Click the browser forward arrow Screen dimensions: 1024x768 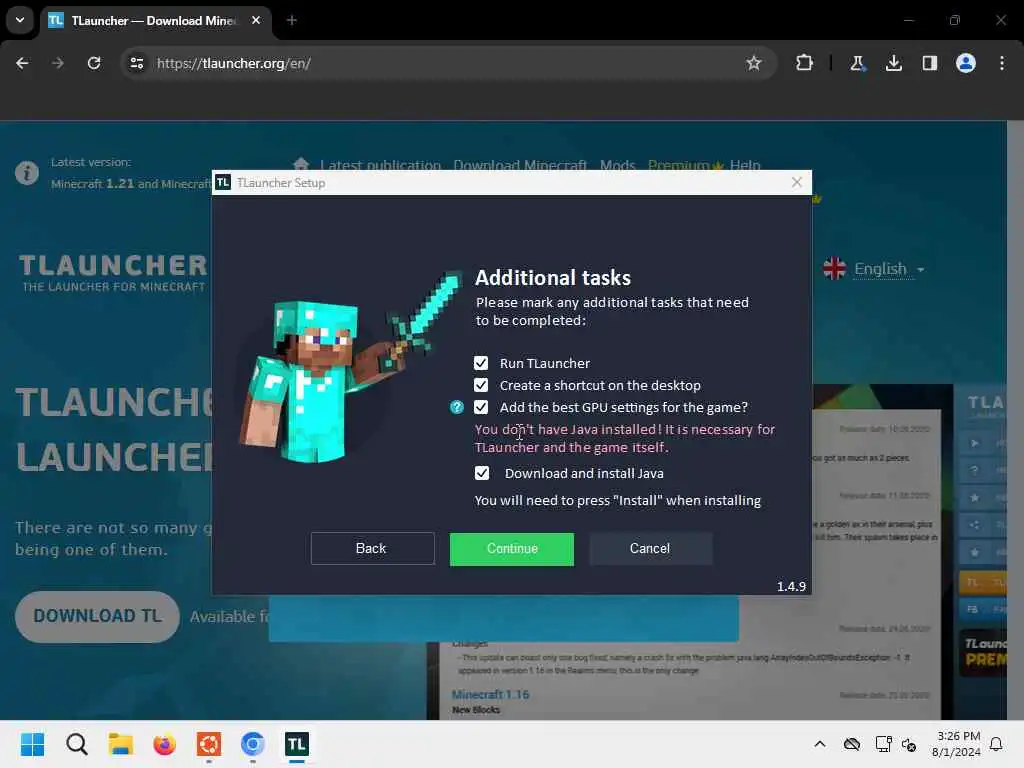(58, 63)
